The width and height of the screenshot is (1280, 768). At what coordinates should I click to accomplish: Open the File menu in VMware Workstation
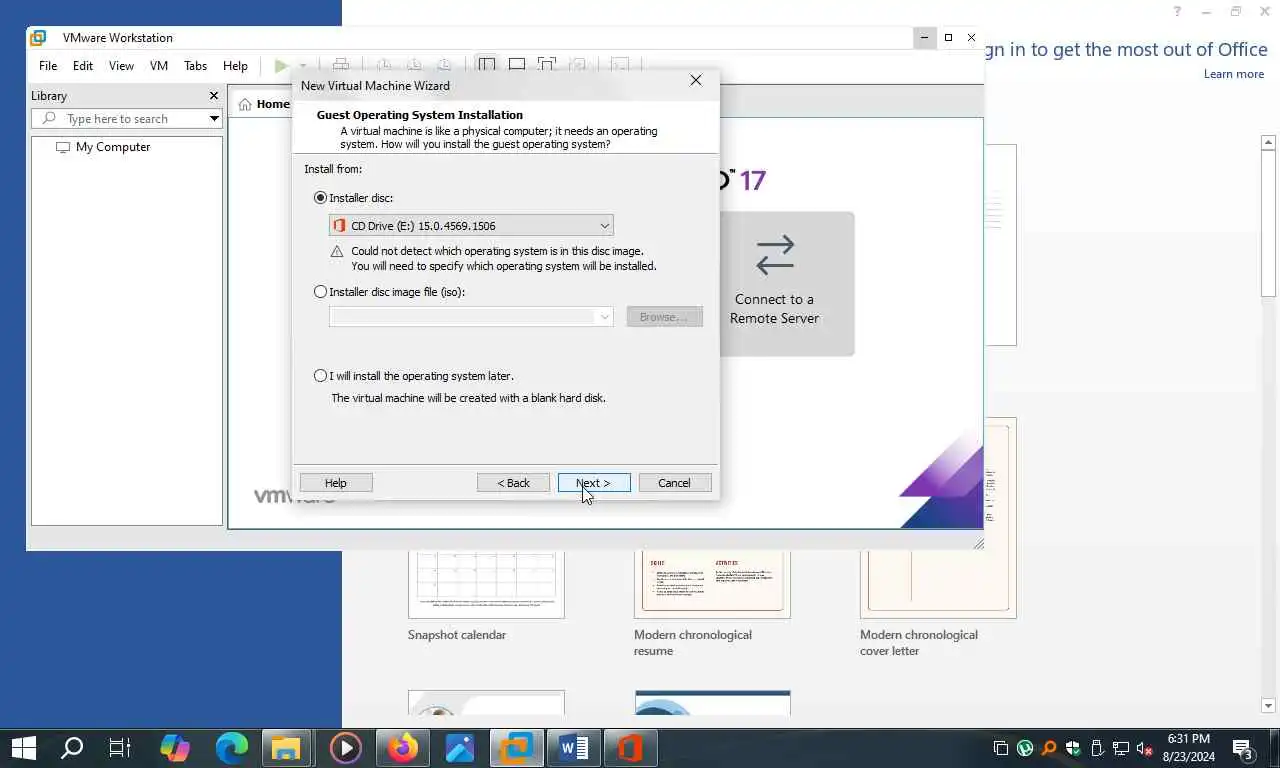coord(48,66)
